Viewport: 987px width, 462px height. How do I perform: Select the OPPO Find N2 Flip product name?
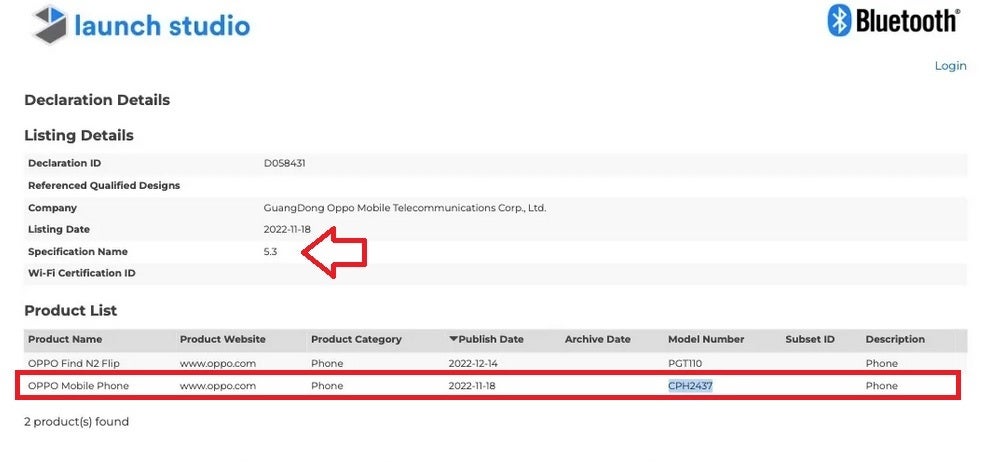coord(74,363)
